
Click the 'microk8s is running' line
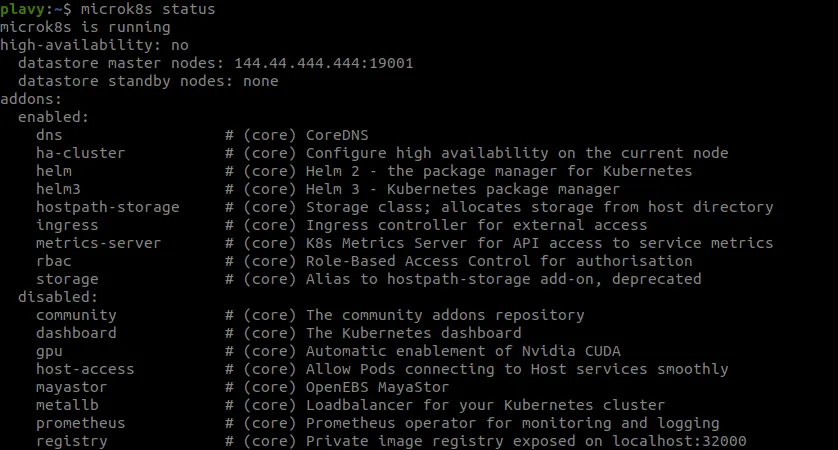click(85, 27)
